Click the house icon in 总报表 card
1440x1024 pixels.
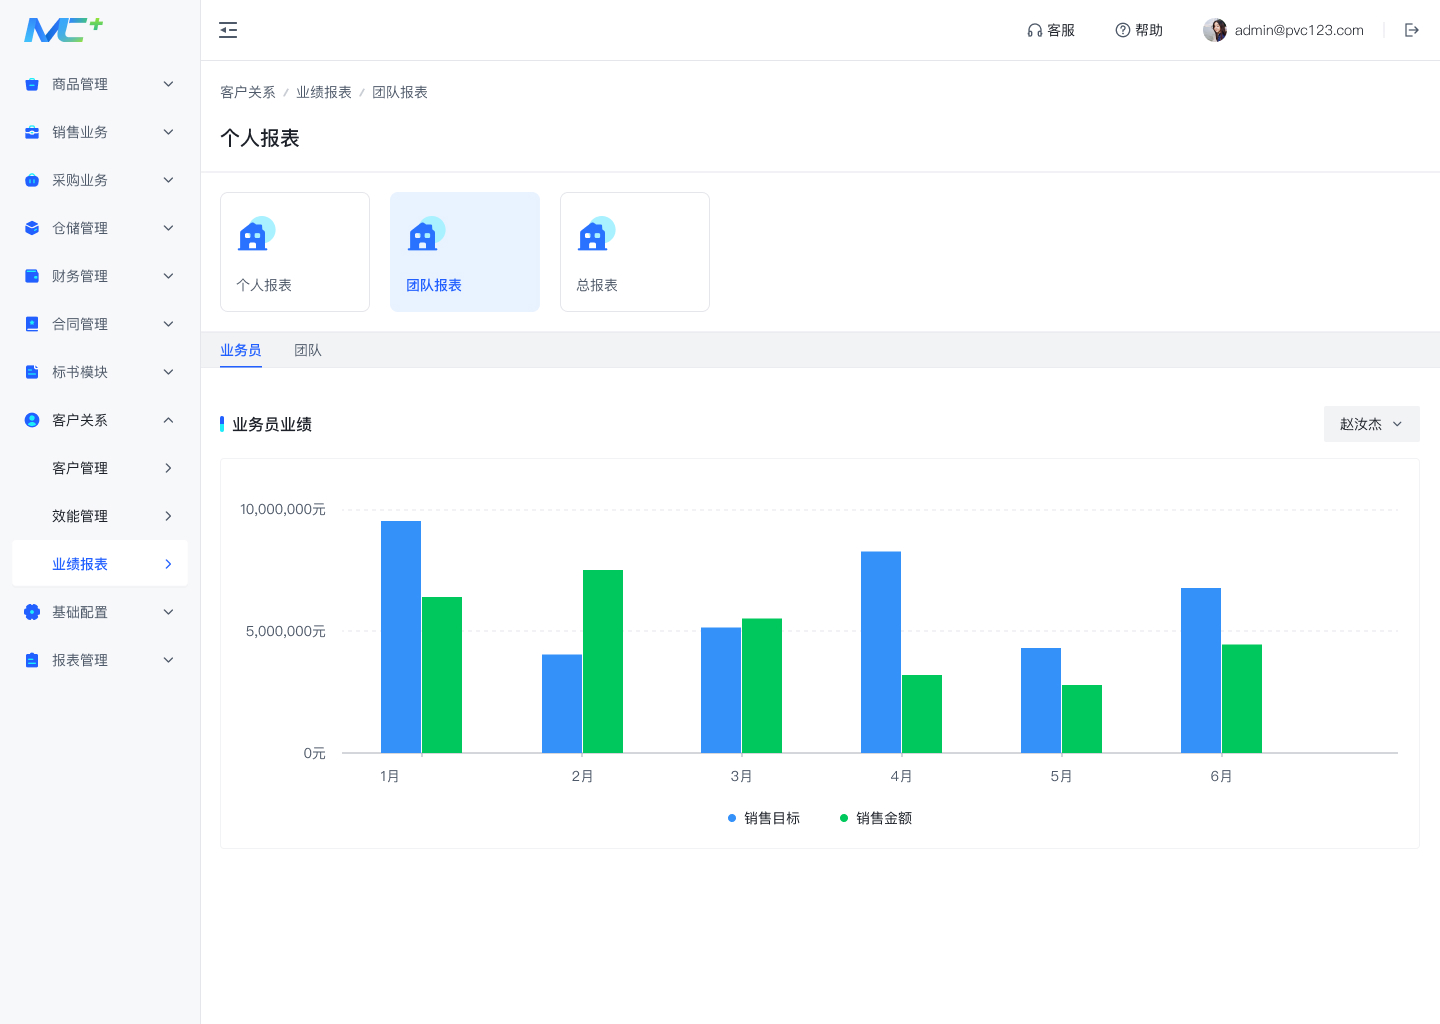[x=596, y=233]
